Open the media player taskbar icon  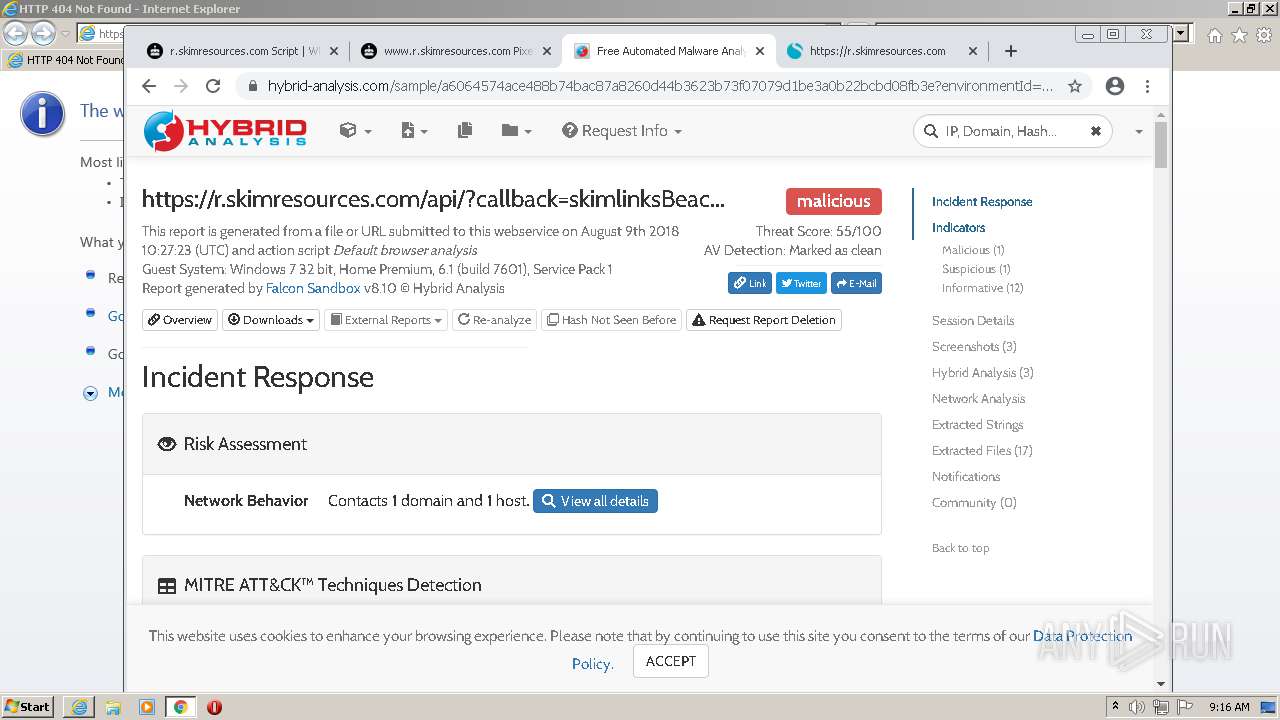tap(147, 707)
